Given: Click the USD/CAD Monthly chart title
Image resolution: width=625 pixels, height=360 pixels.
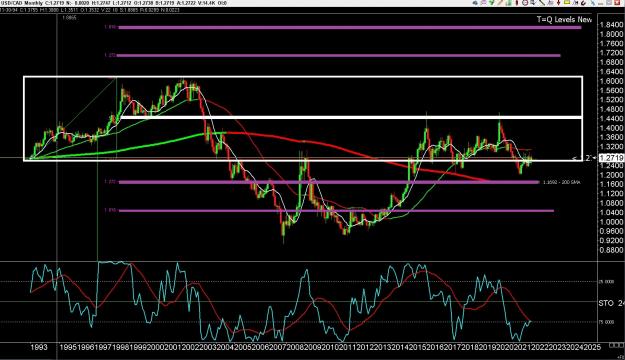Looking at the screenshot, I should point(21,3).
